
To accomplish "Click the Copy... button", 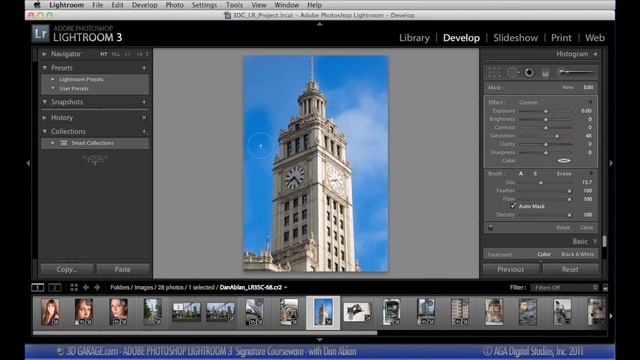I will click(x=67, y=269).
